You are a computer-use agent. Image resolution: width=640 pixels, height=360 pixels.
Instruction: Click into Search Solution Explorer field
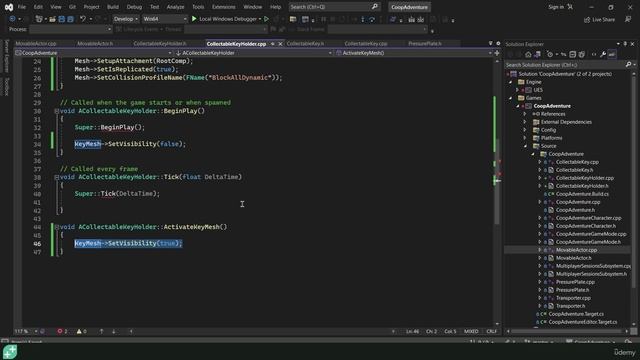tap(565, 64)
